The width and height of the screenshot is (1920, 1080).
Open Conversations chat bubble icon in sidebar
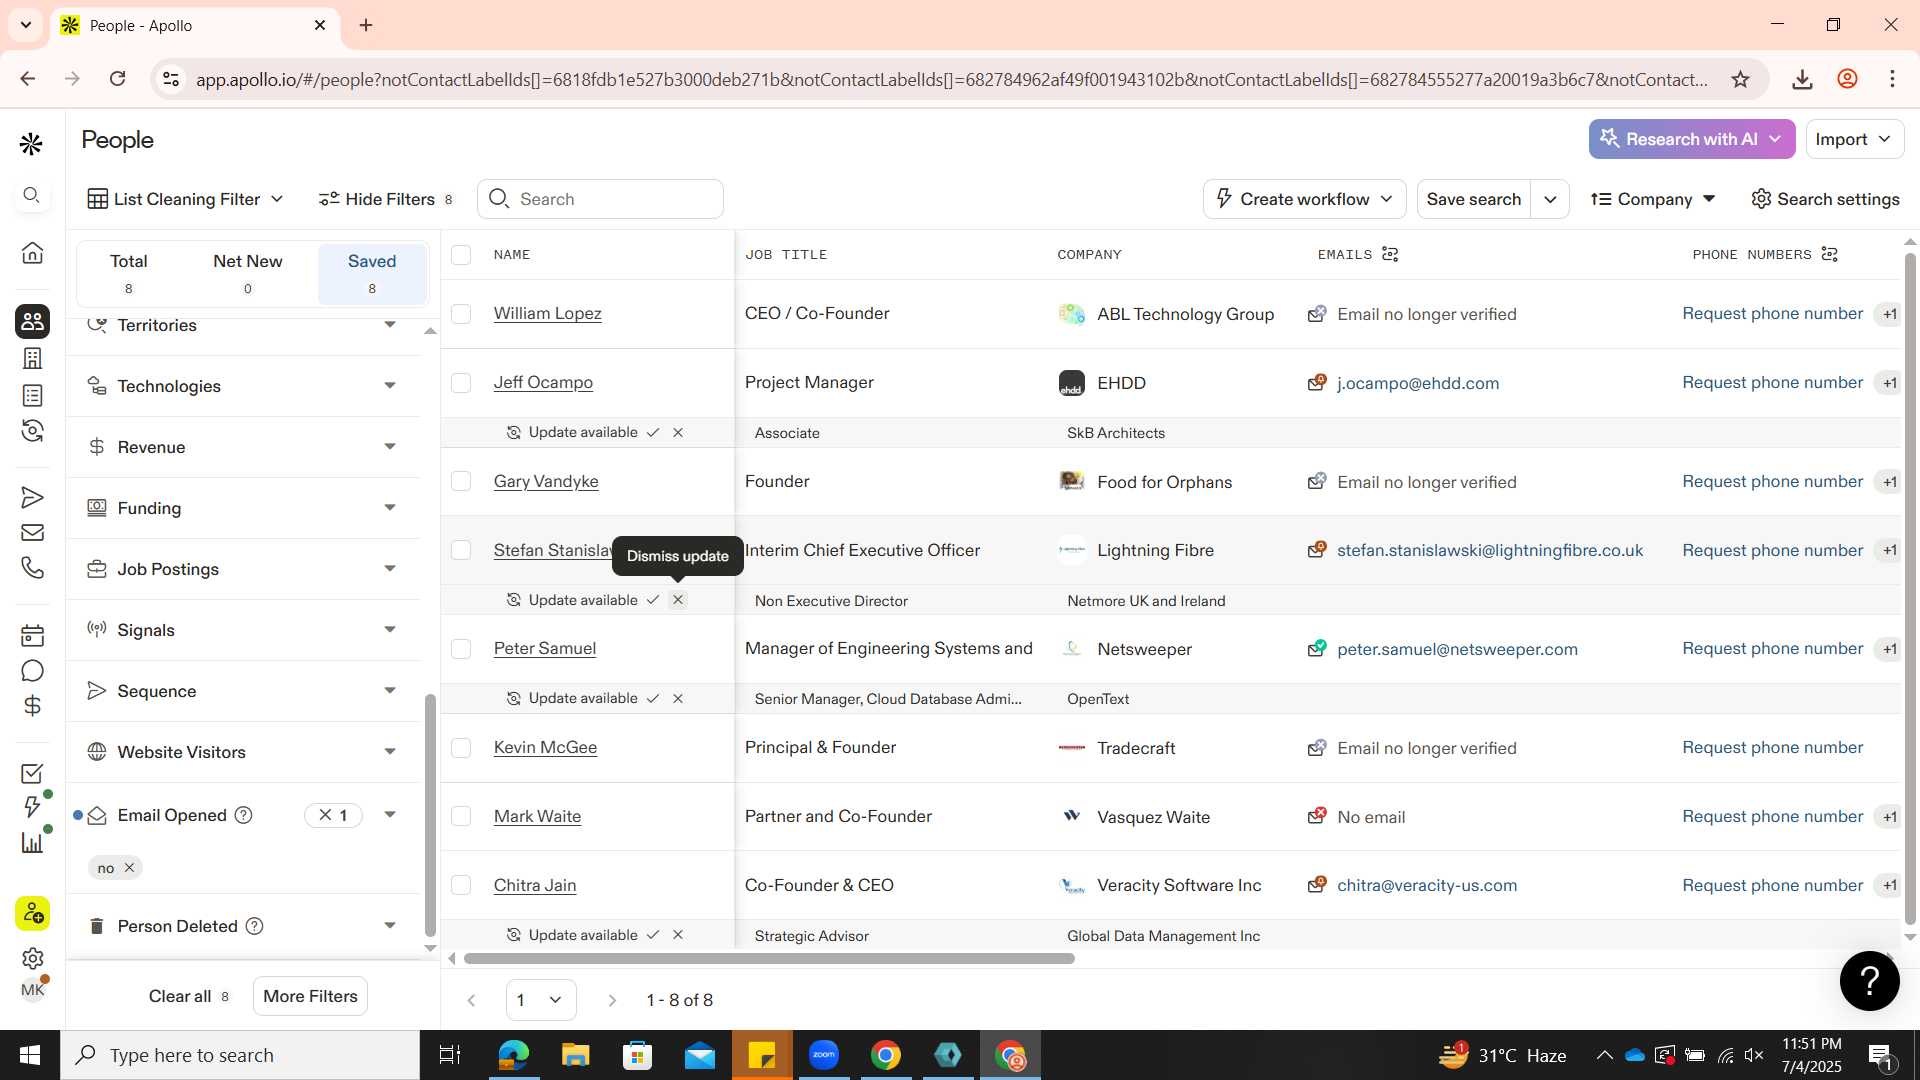click(x=32, y=671)
